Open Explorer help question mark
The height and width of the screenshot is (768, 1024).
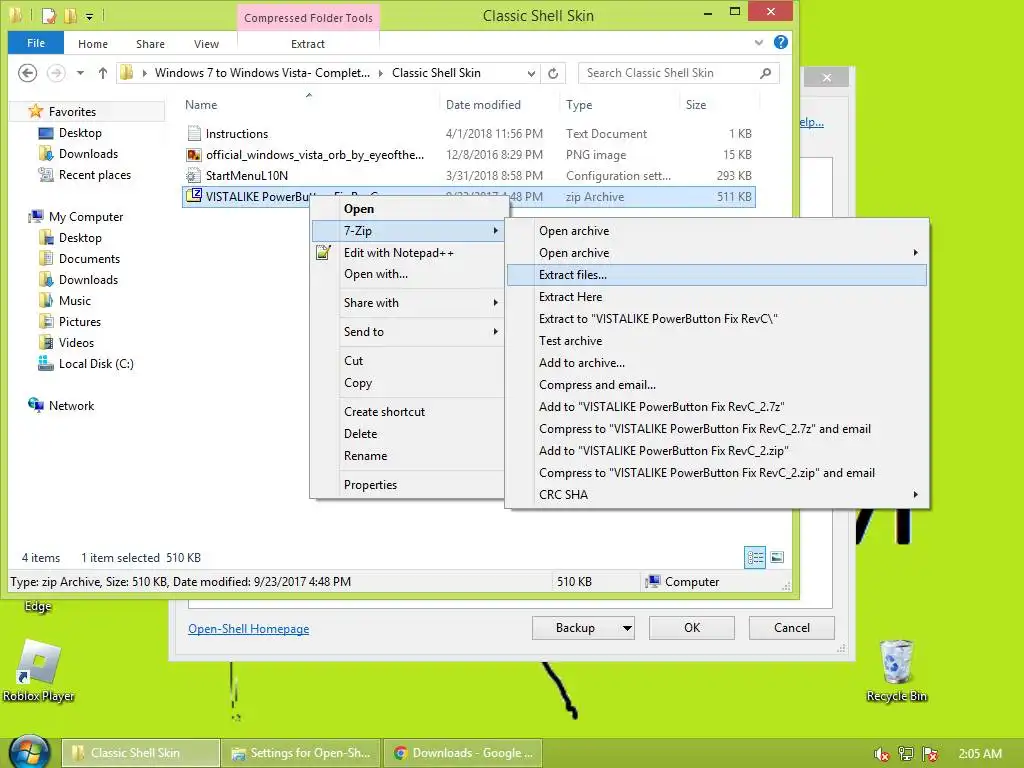(x=780, y=42)
